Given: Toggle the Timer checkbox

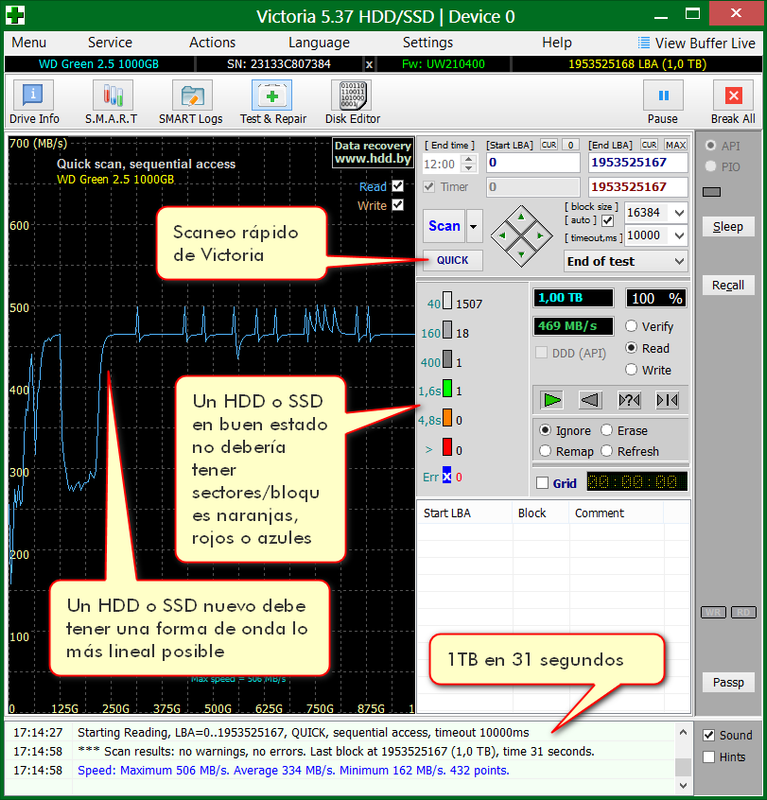Looking at the screenshot, I should click(429, 187).
